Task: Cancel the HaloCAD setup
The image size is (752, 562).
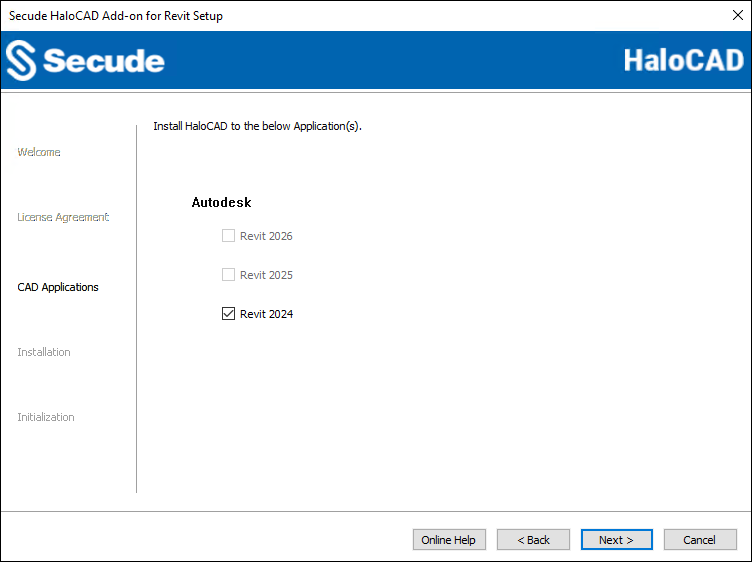Action: [700, 539]
